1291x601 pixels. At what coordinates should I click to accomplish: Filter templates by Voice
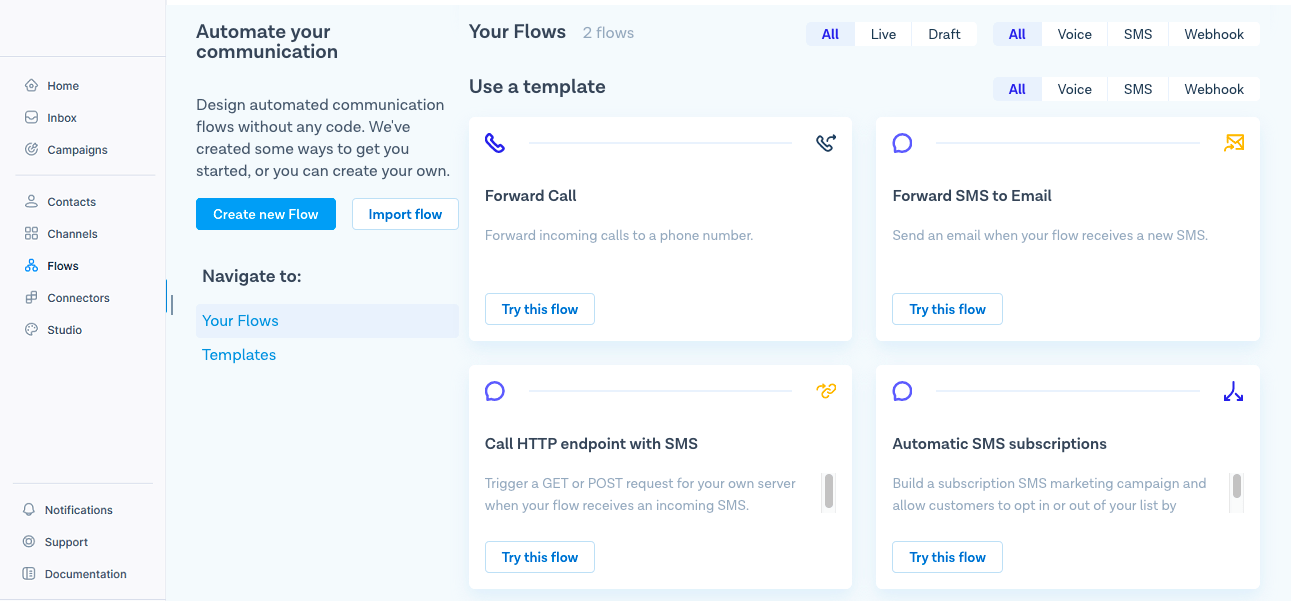pos(1074,88)
